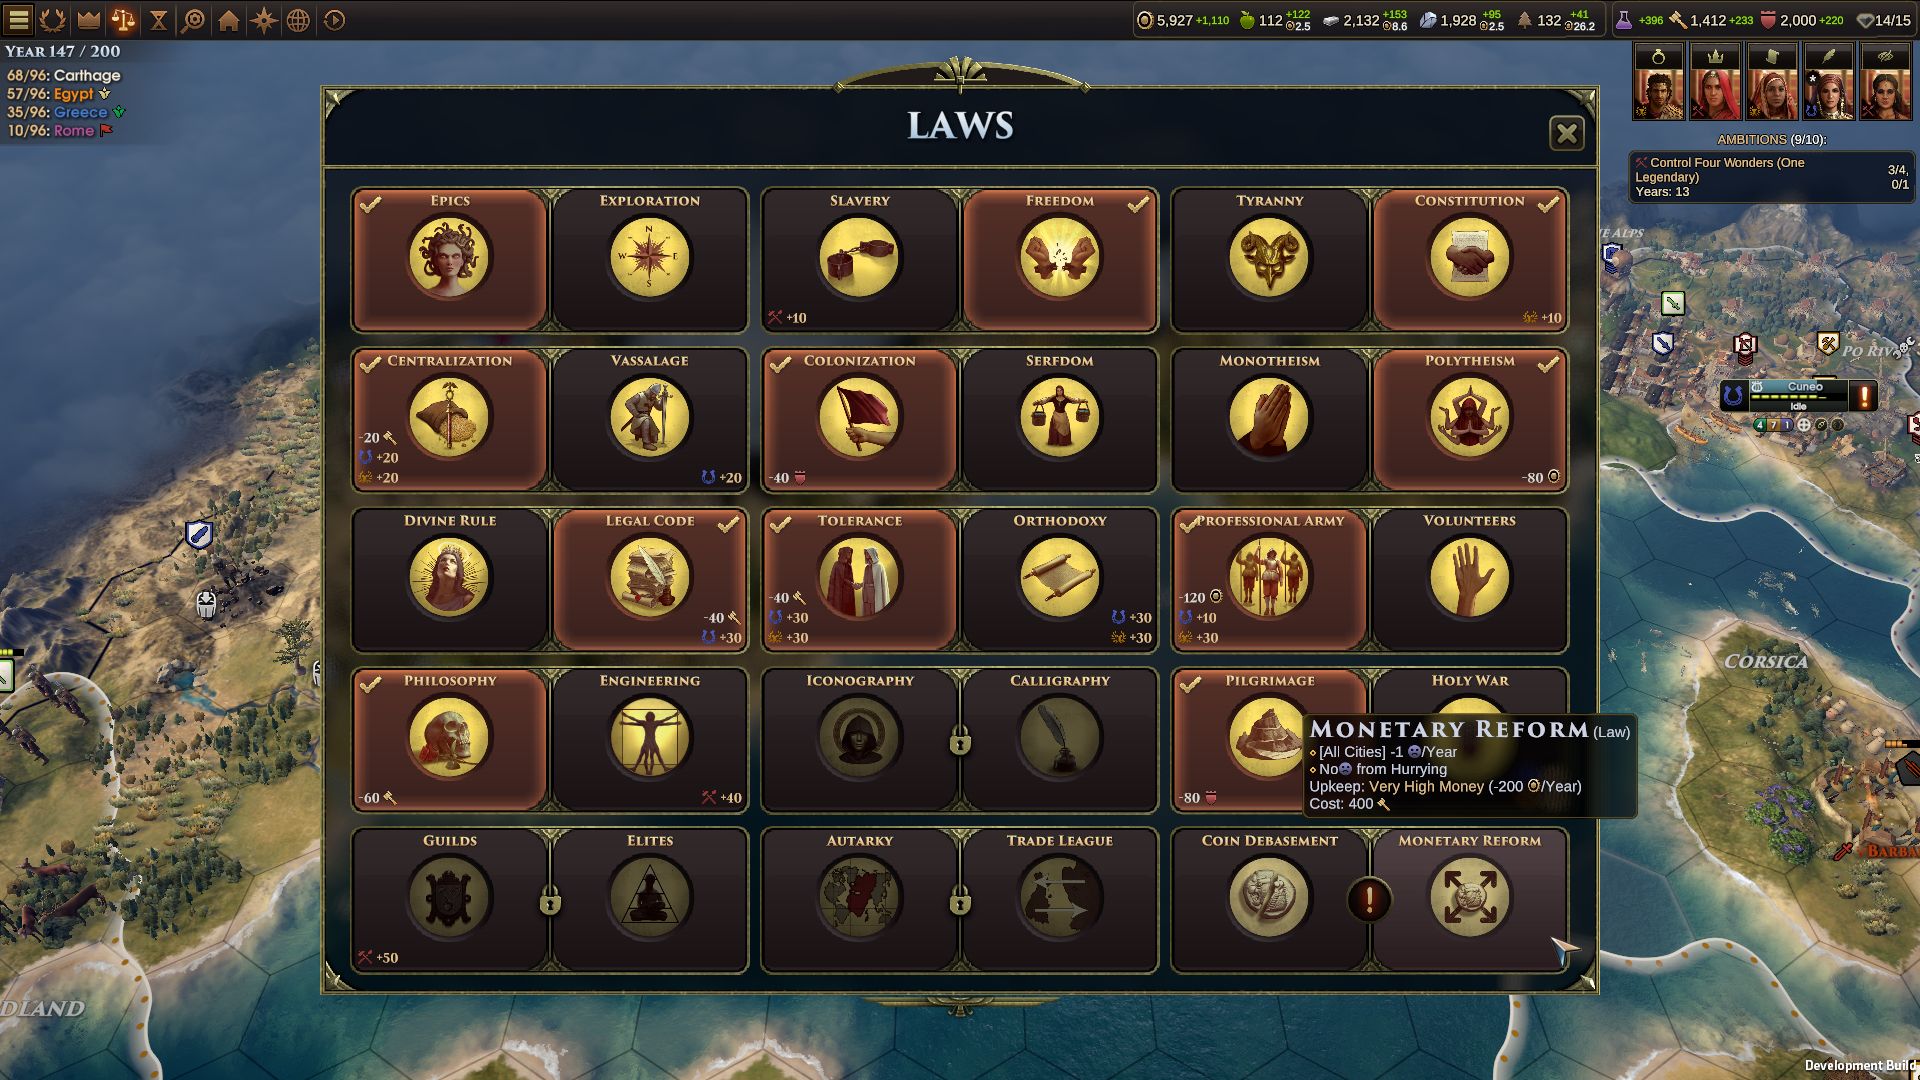
Task: Click the orders counter 14/15
Action: [x=1884, y=20]
